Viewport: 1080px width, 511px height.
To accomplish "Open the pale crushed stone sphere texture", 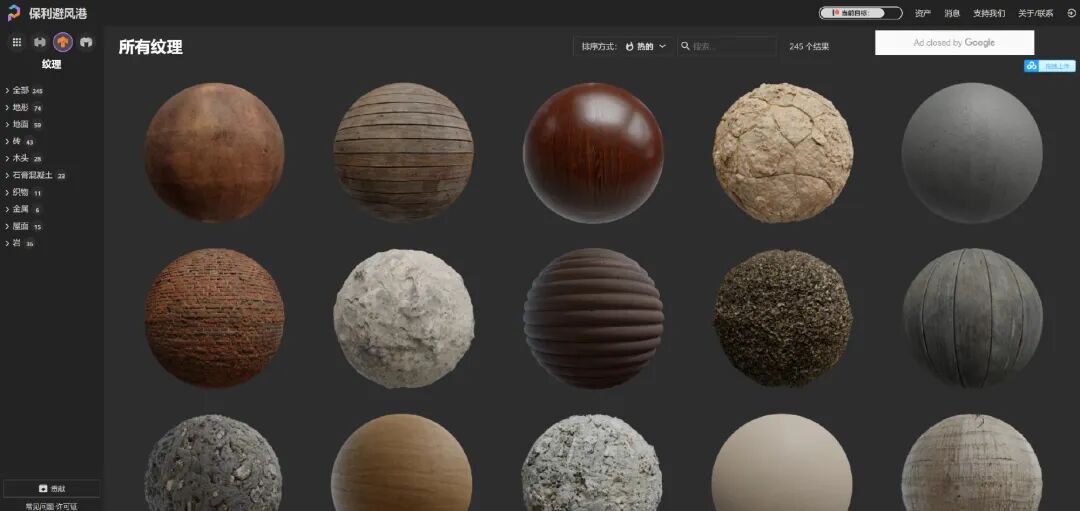I will (x=592, y=463).
